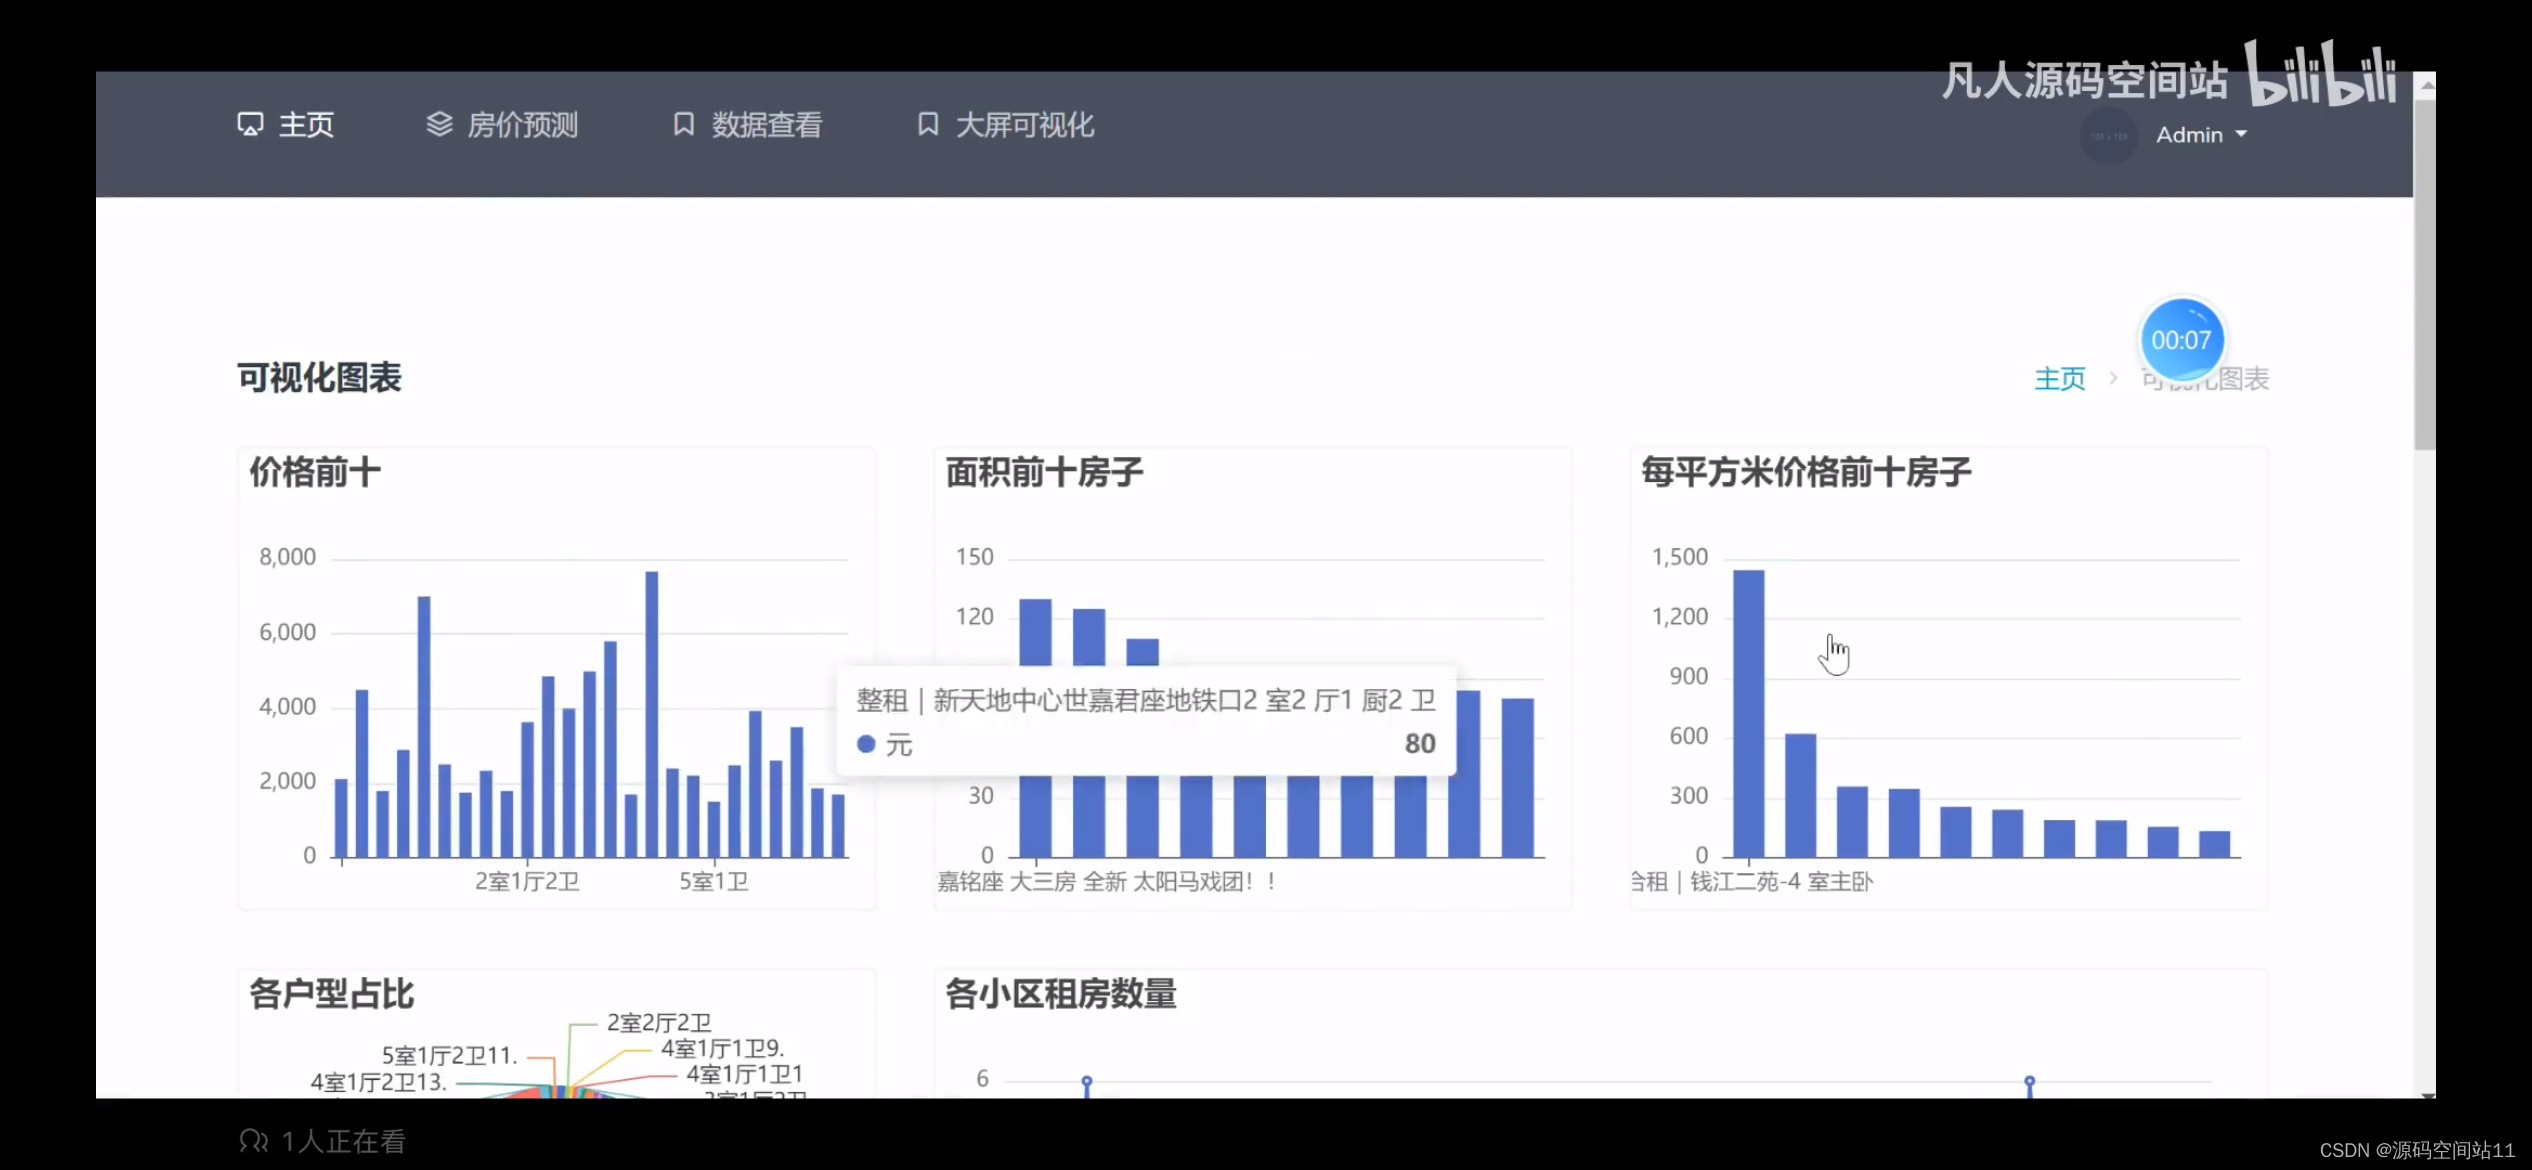The width and height of the screenshot is (2532, 1170).
Task: Click the tallest bar in 每平方米价格前十房子 chart
Action: pyautogui.click(x=1748, y=712)
